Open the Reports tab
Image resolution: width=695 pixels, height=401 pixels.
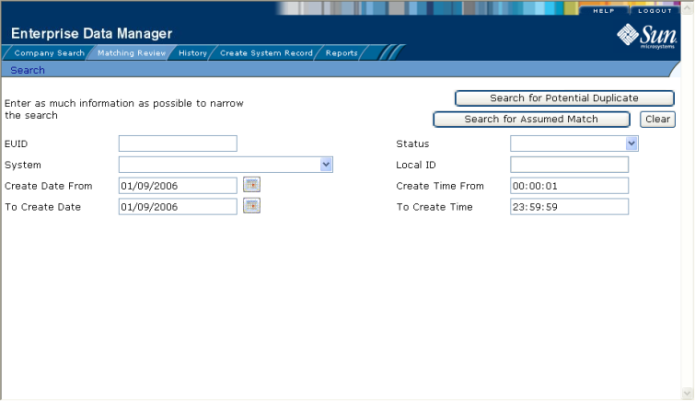[x=341, y=53]
